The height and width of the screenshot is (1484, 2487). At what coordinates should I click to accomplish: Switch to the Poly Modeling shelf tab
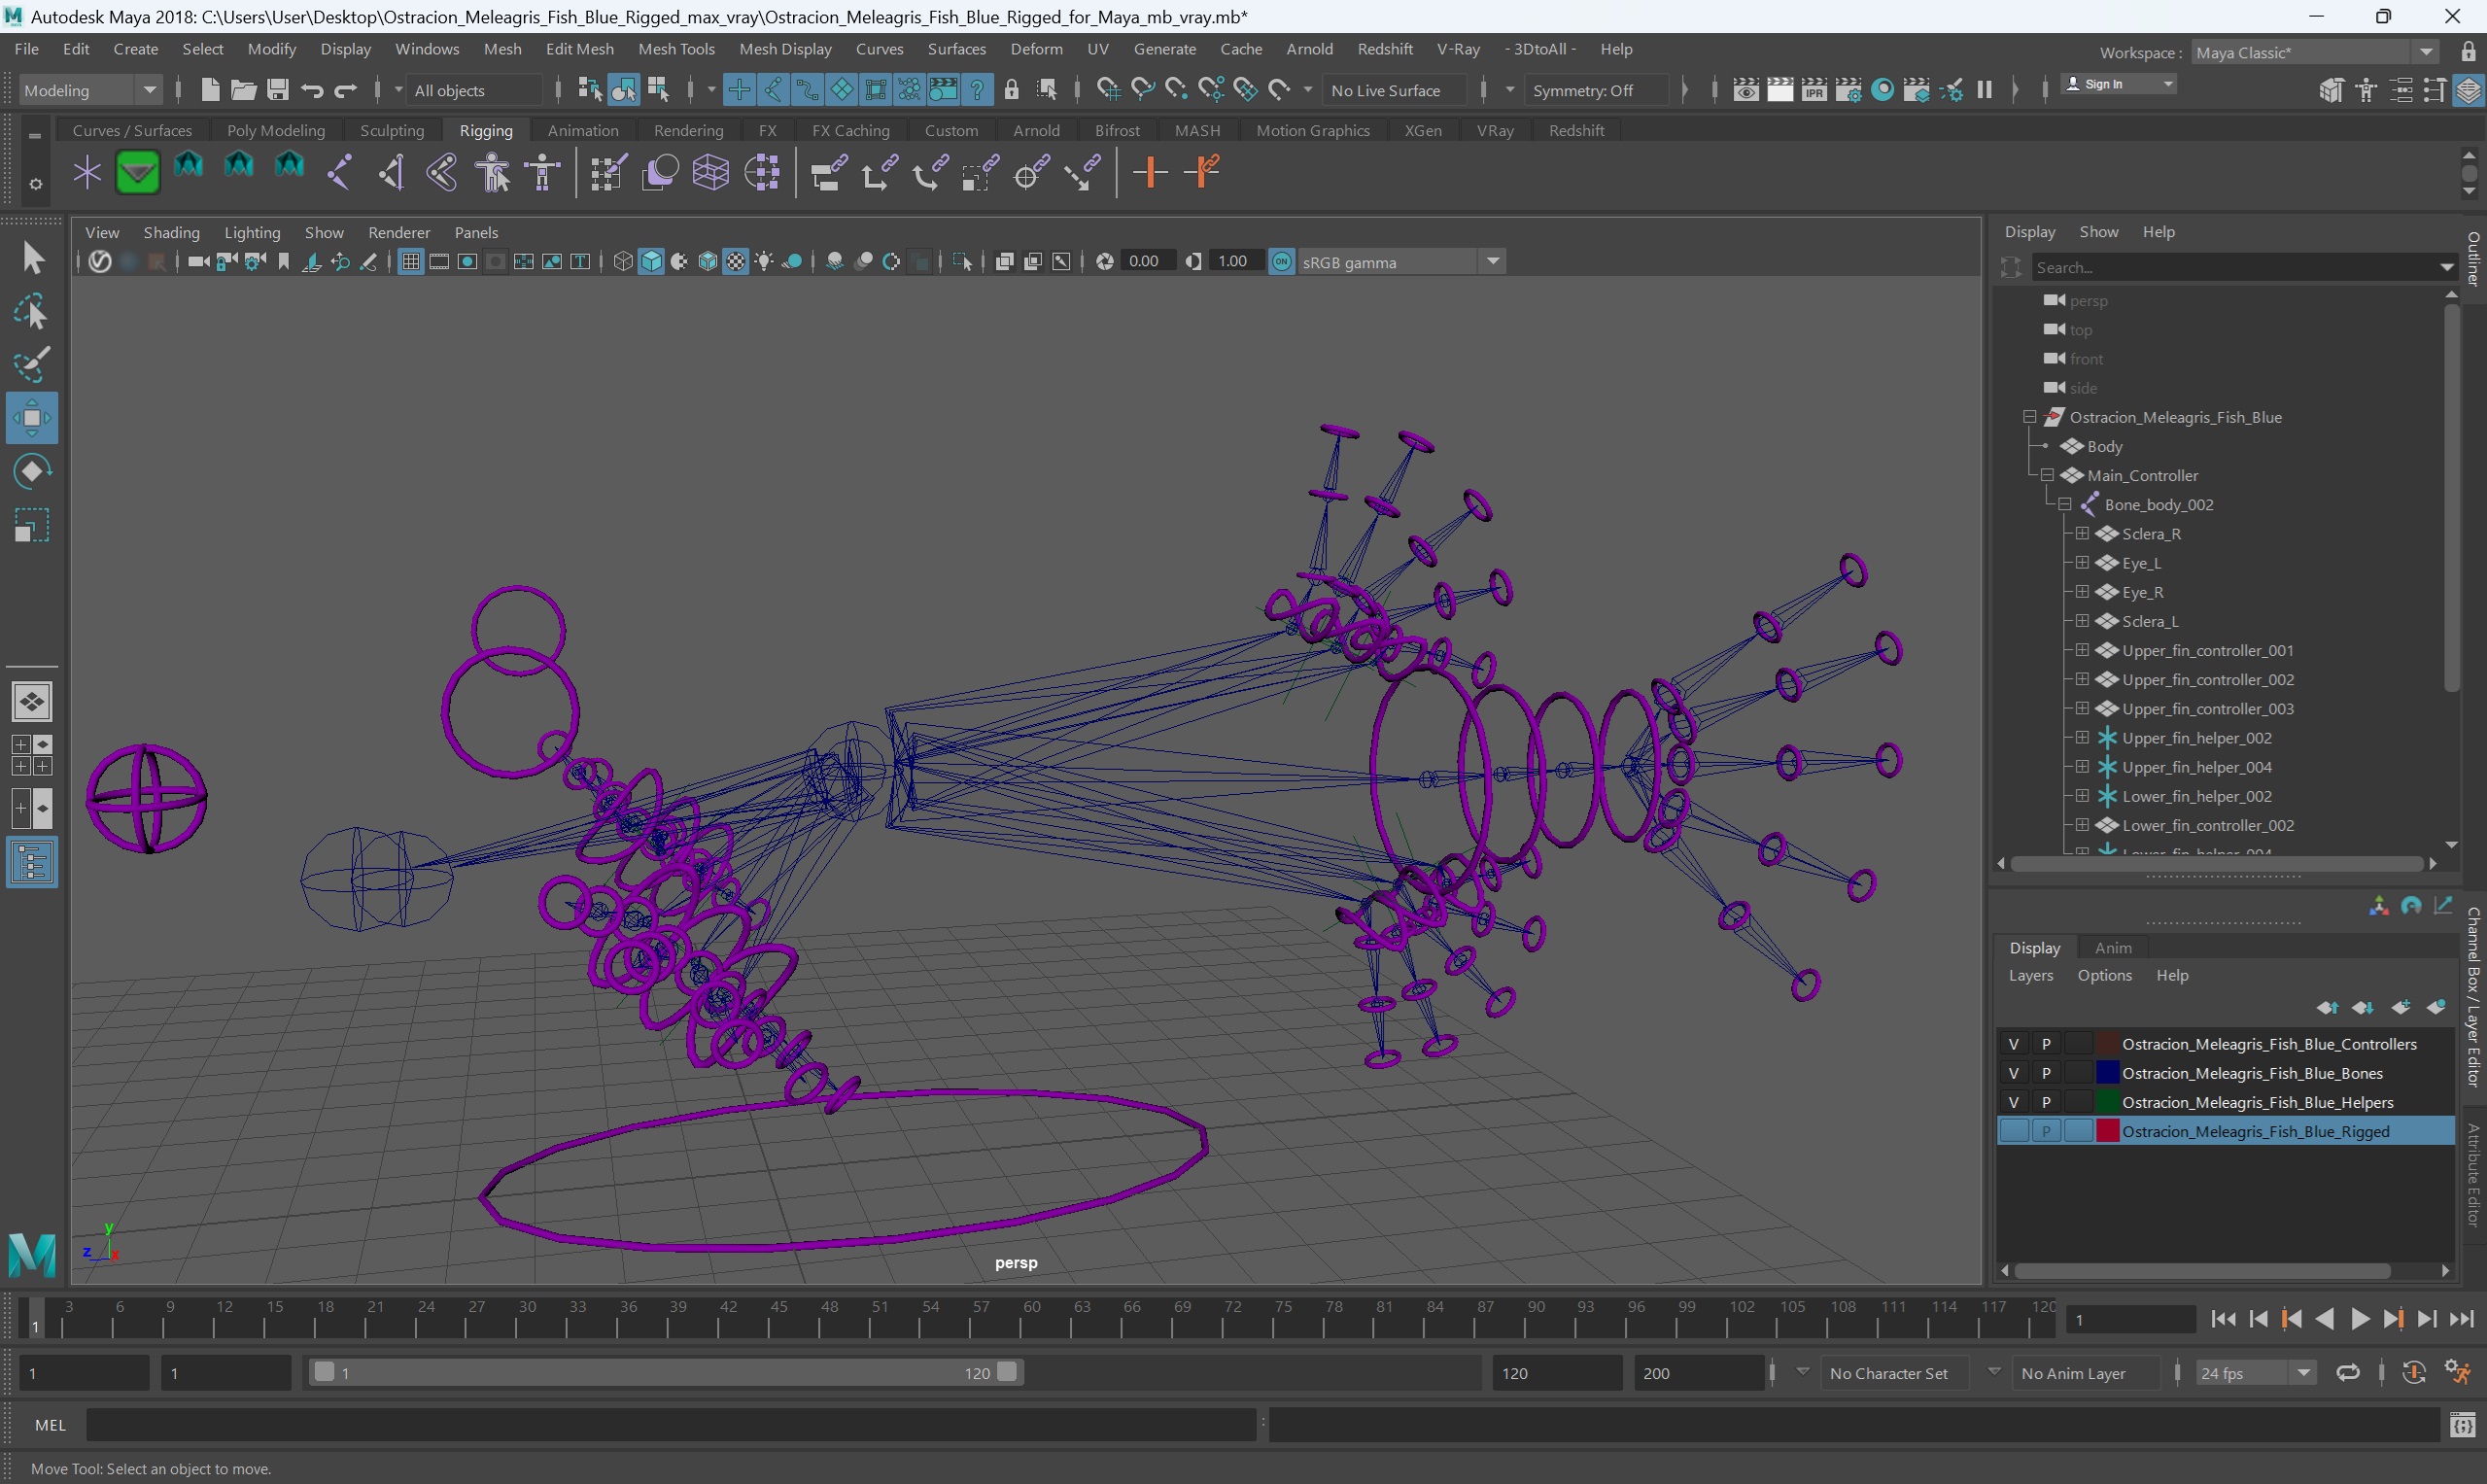click(x=276, y=130)
